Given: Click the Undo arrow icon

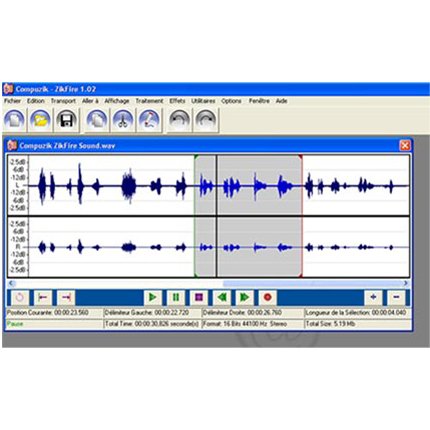Looking at the screenshot, I should pos(180,120).
